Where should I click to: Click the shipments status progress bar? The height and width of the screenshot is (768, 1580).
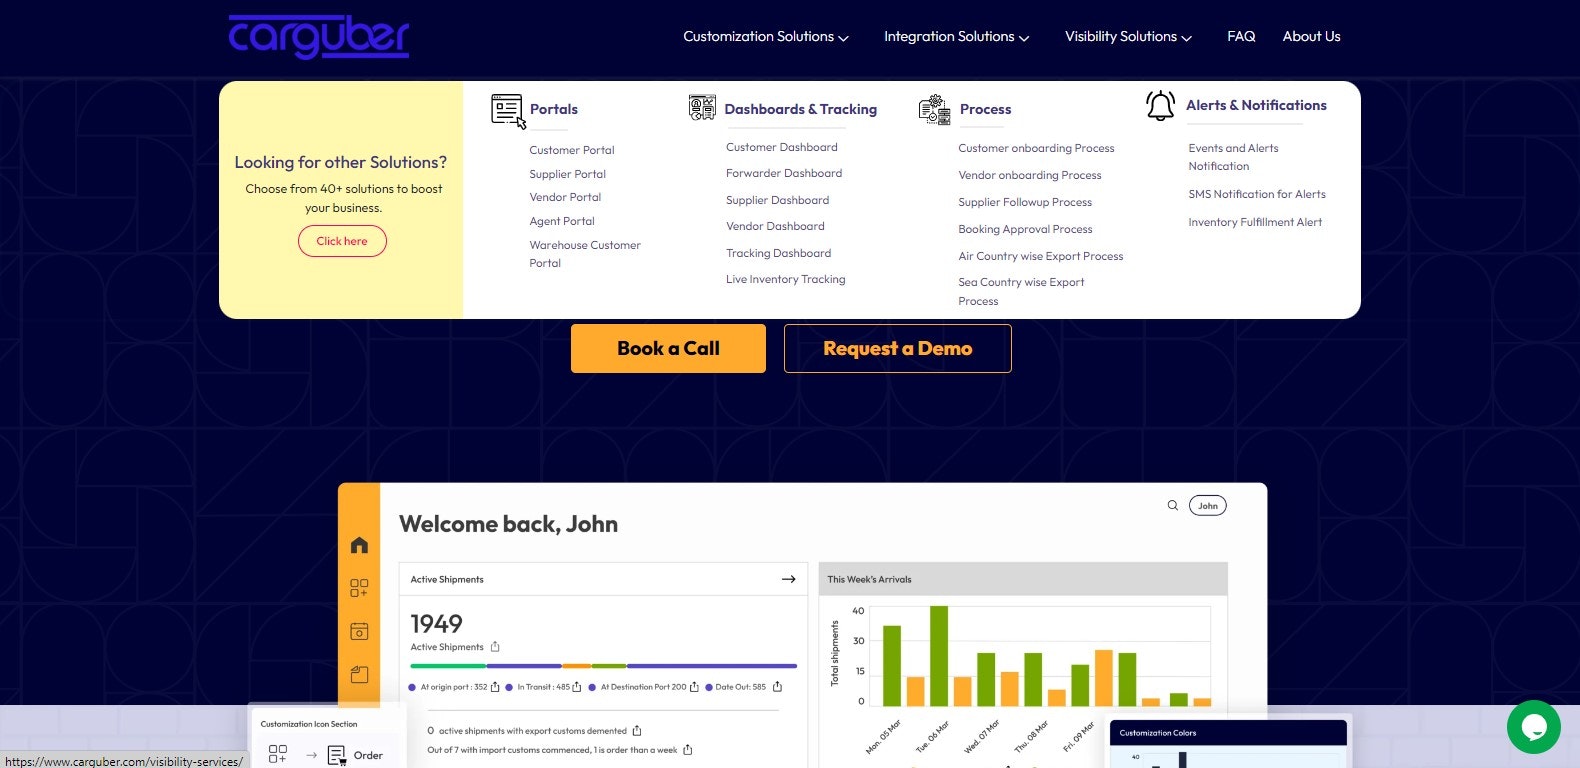coord(603,666)
